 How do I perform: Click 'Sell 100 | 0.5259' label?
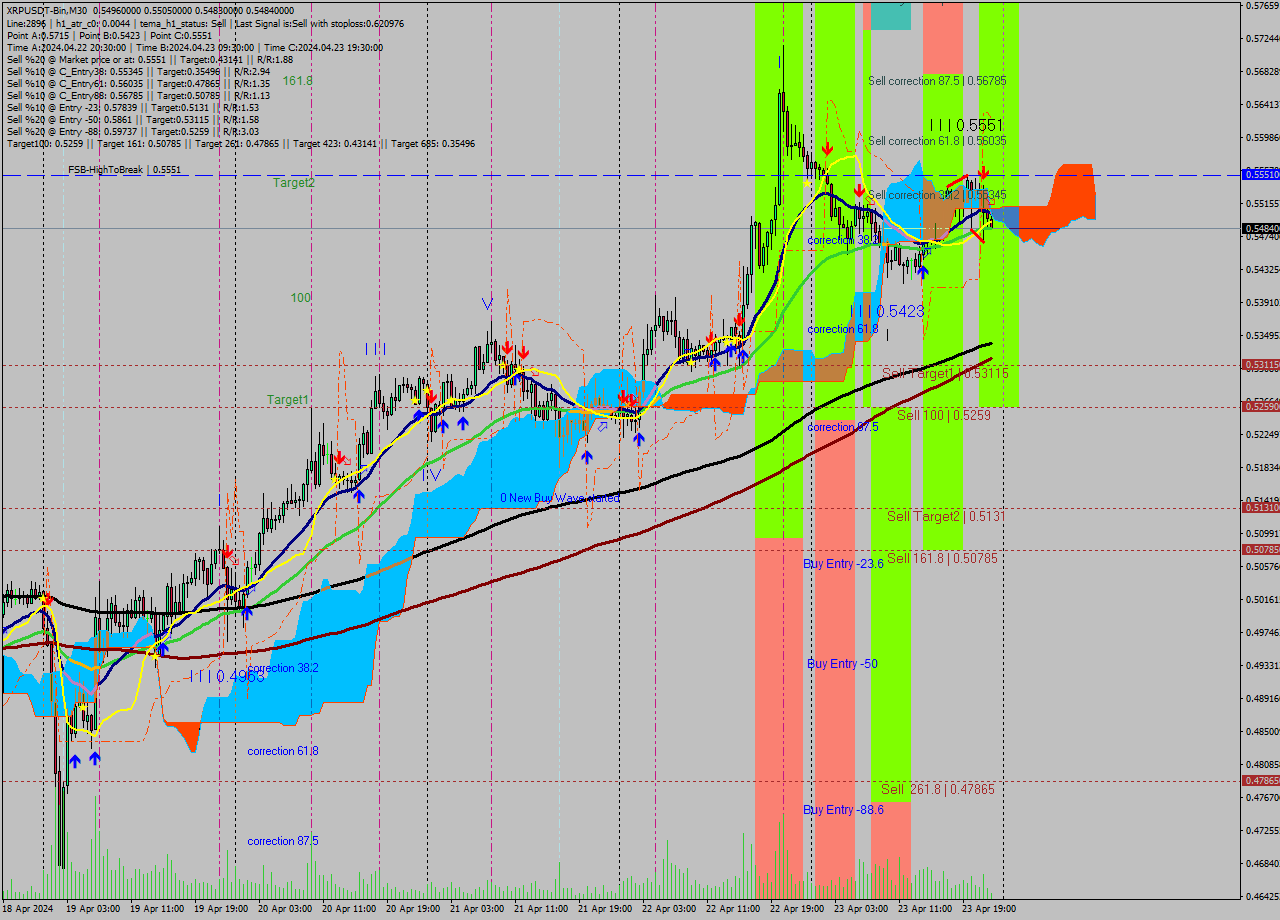pyautogui.click(x=944, y=414)
